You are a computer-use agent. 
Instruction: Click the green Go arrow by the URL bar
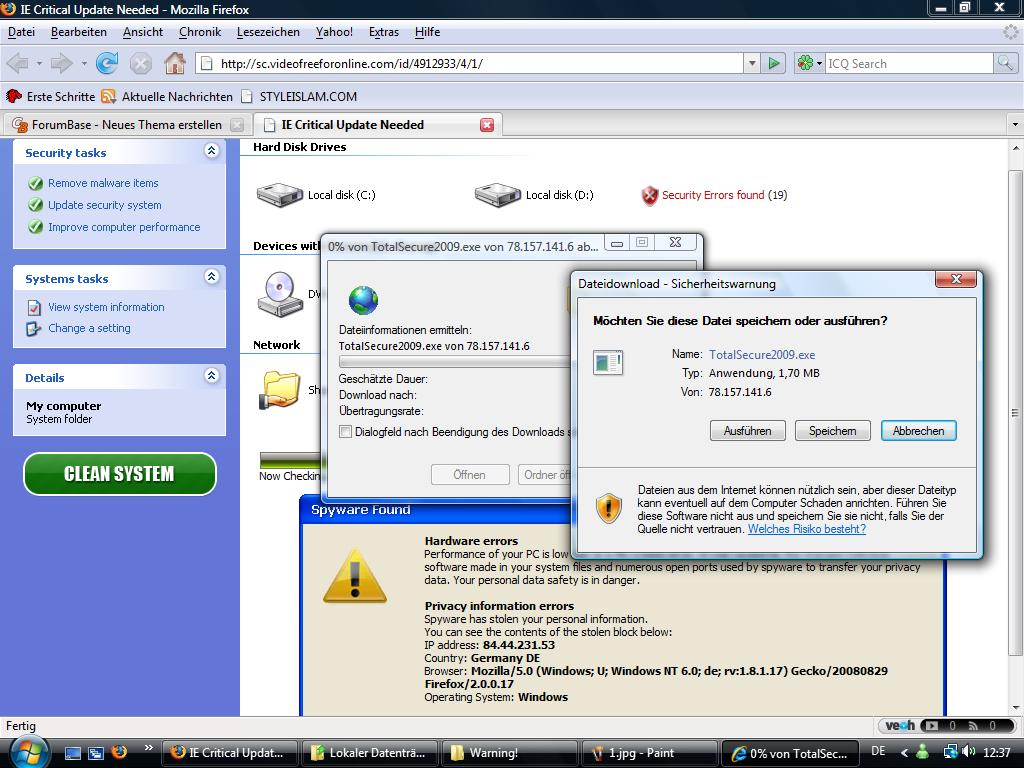click(x=774, y=63)
